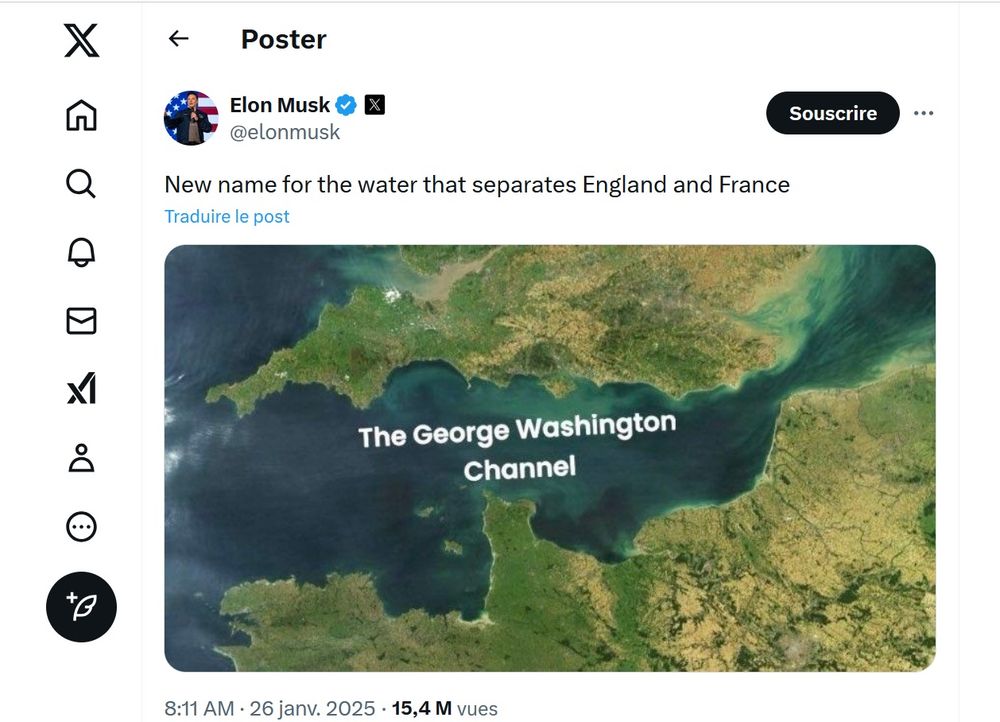Open the Grok panel
The height and width of the screenshot is (722, 1000).
point(80,390)
